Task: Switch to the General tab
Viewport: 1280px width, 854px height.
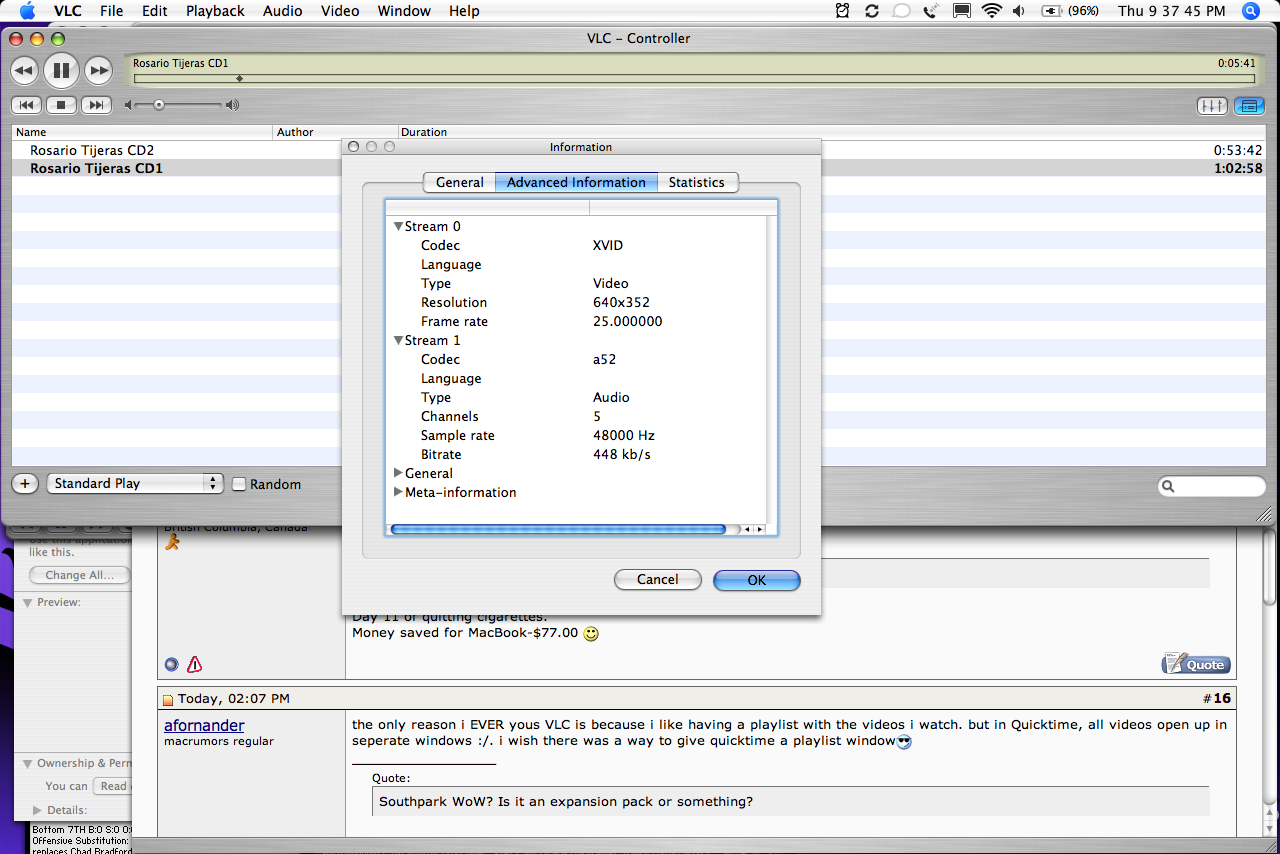Action: (460, 182)
